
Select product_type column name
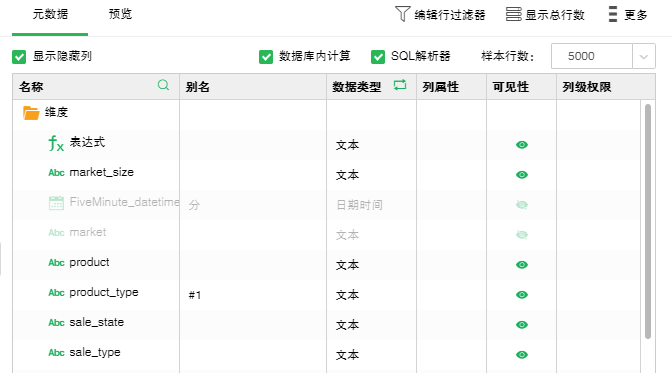104,293
